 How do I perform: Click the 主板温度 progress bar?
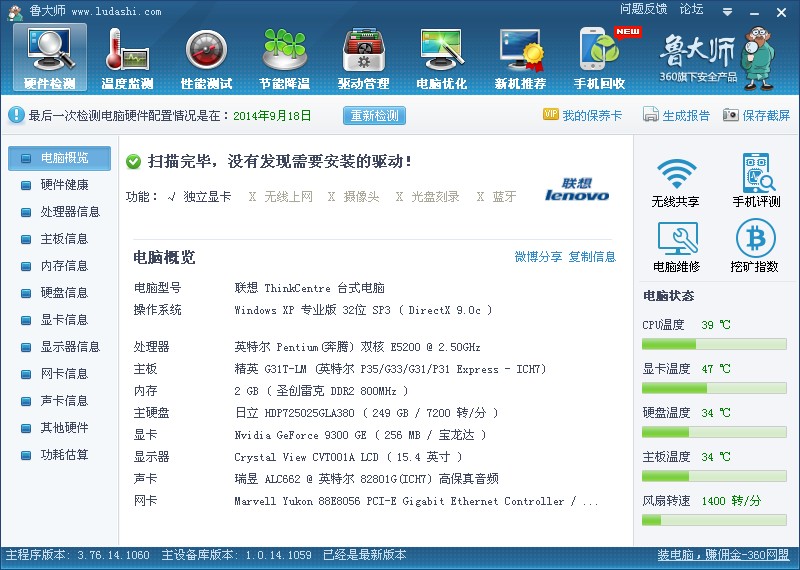coord(714,476)
